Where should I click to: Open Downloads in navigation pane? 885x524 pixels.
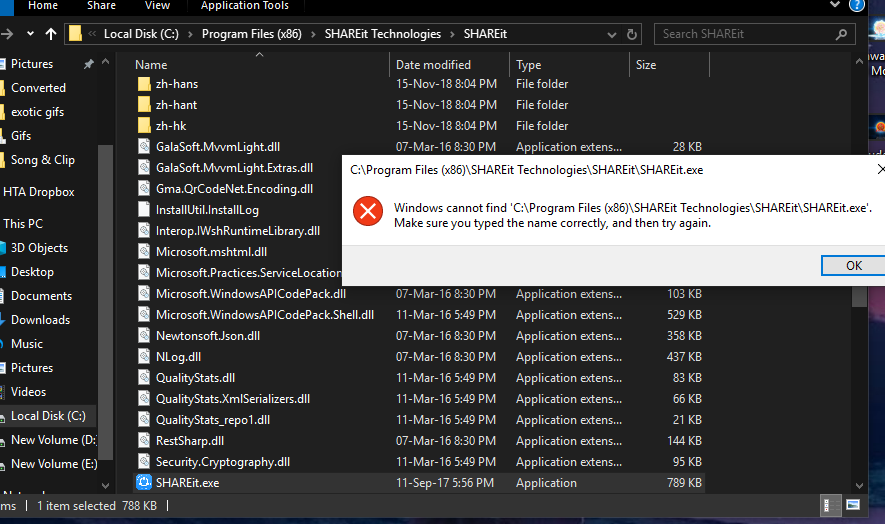(x=40, y=320)
